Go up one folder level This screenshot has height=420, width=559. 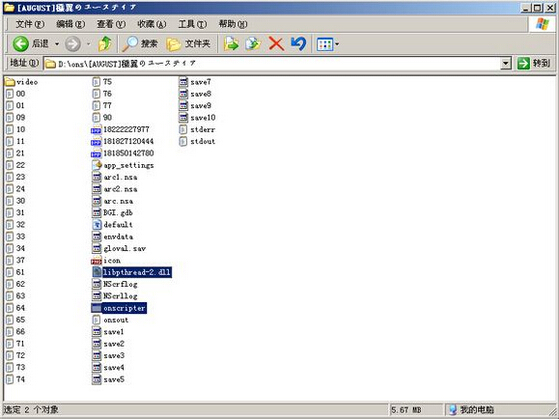tap(105, 44)
